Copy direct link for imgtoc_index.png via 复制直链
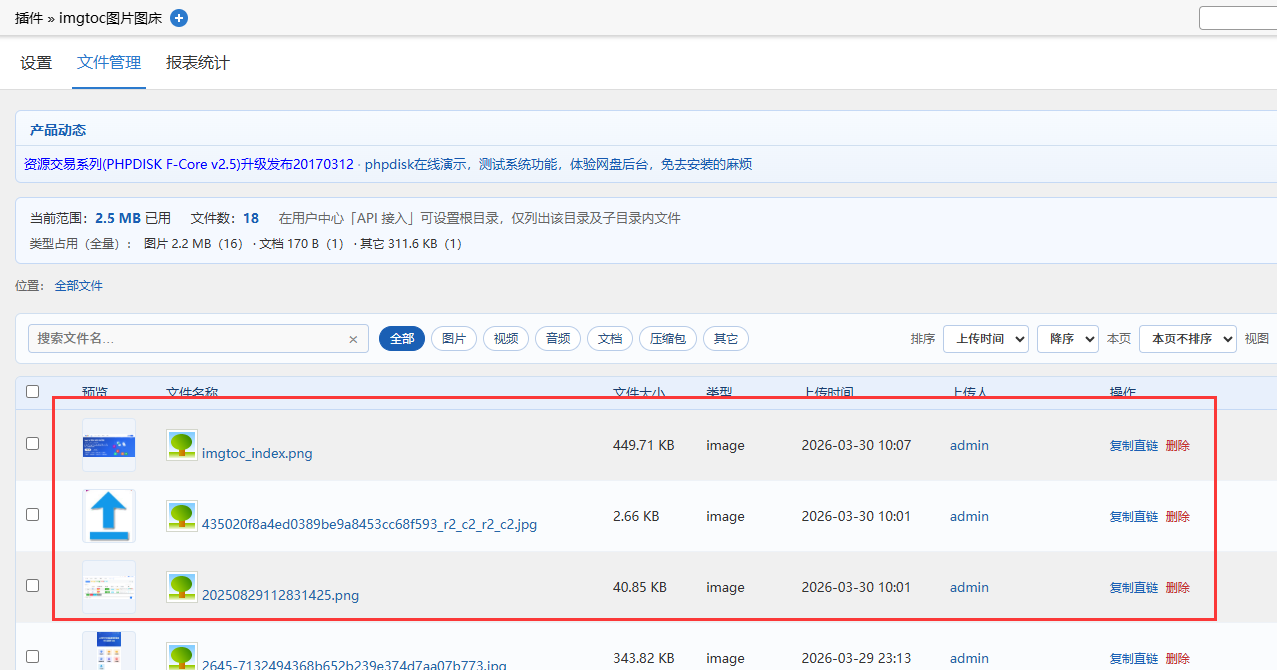Screen dimensions: 1277x670 (x=1133, y=444)
